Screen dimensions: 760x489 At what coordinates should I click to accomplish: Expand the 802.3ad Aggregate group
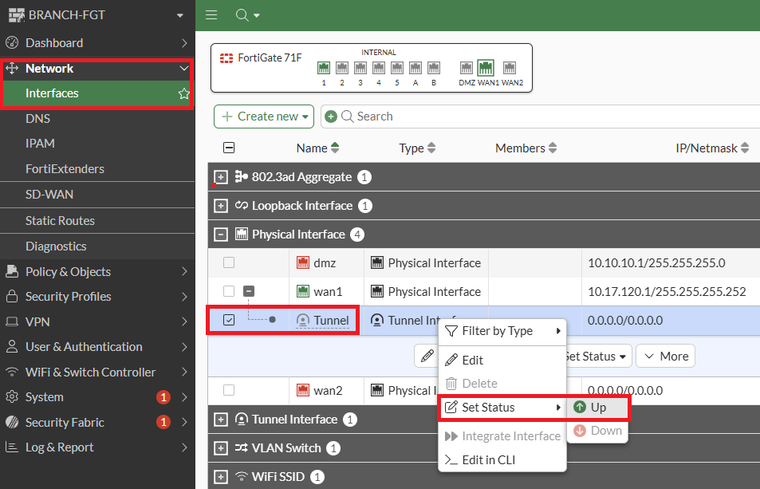(221, 177)
